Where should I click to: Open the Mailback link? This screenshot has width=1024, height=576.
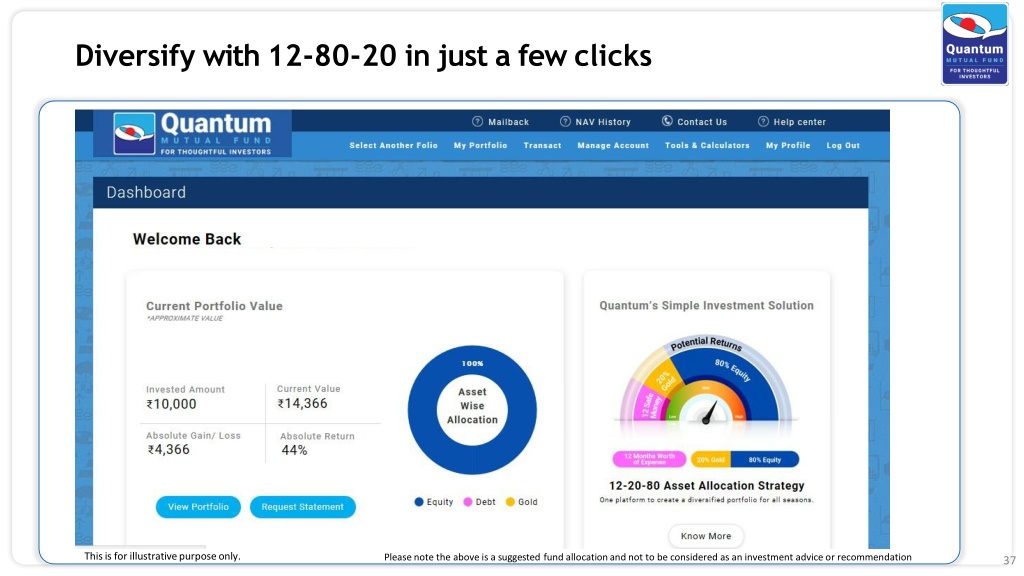508,122
